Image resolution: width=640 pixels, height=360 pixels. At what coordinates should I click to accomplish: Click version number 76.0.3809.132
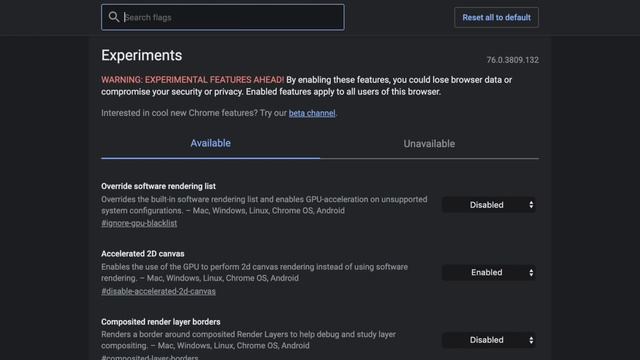(x=513, y=60)
